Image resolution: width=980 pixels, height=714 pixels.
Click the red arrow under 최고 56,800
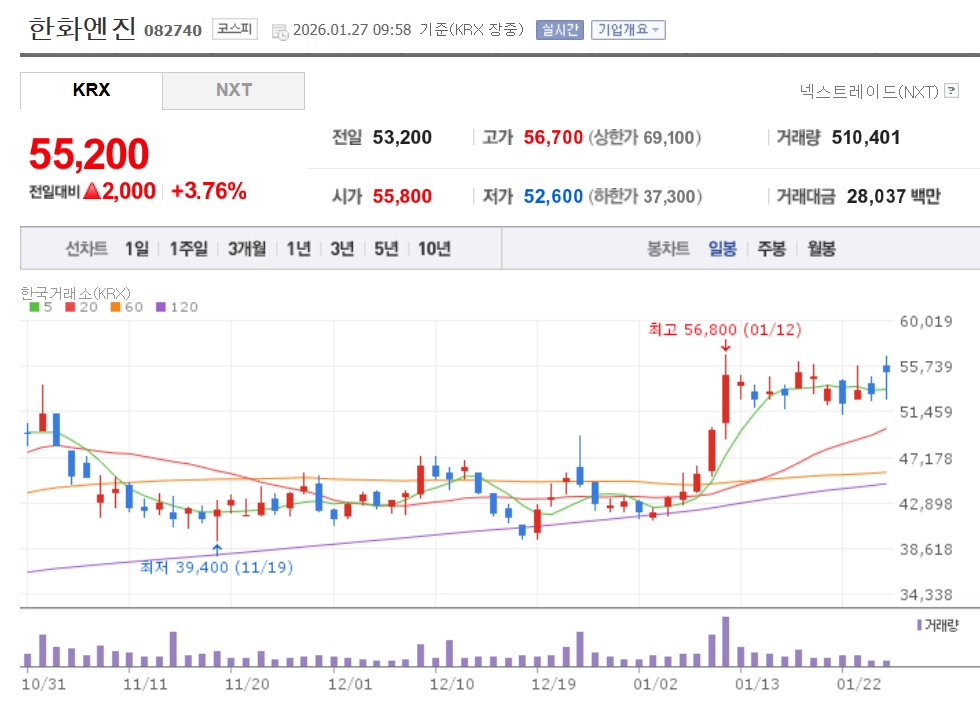(x=725, y=346)
